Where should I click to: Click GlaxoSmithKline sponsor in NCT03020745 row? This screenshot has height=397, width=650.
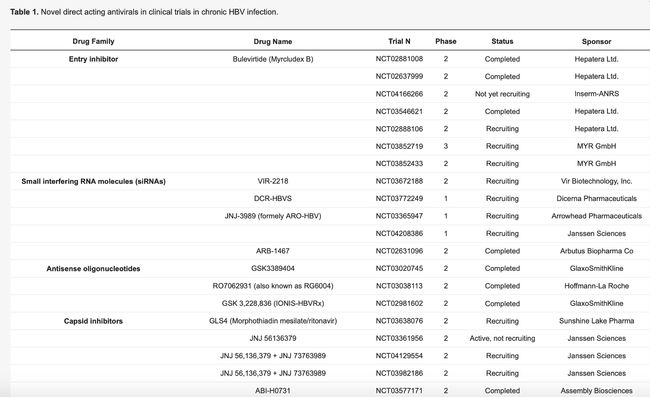coord(597,269)
